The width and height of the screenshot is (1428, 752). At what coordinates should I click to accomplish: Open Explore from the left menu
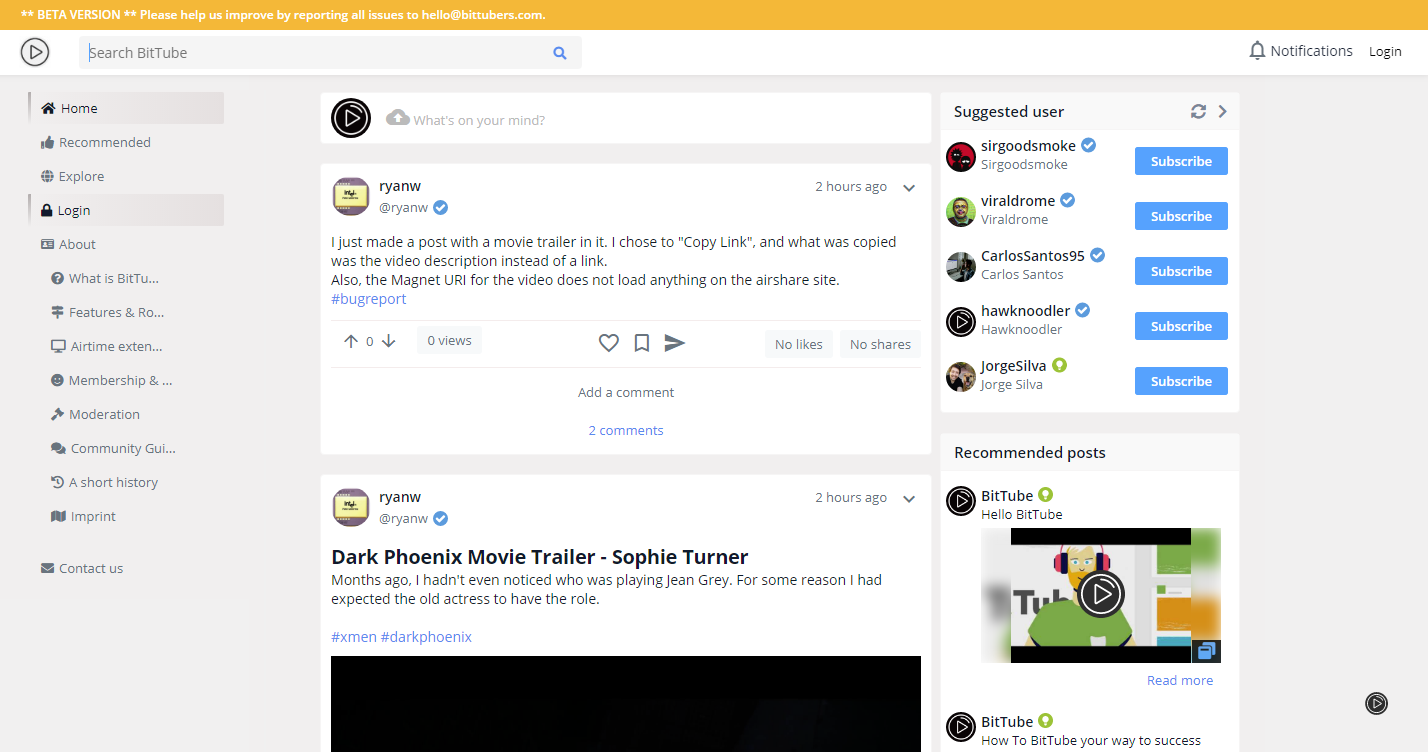81,176
